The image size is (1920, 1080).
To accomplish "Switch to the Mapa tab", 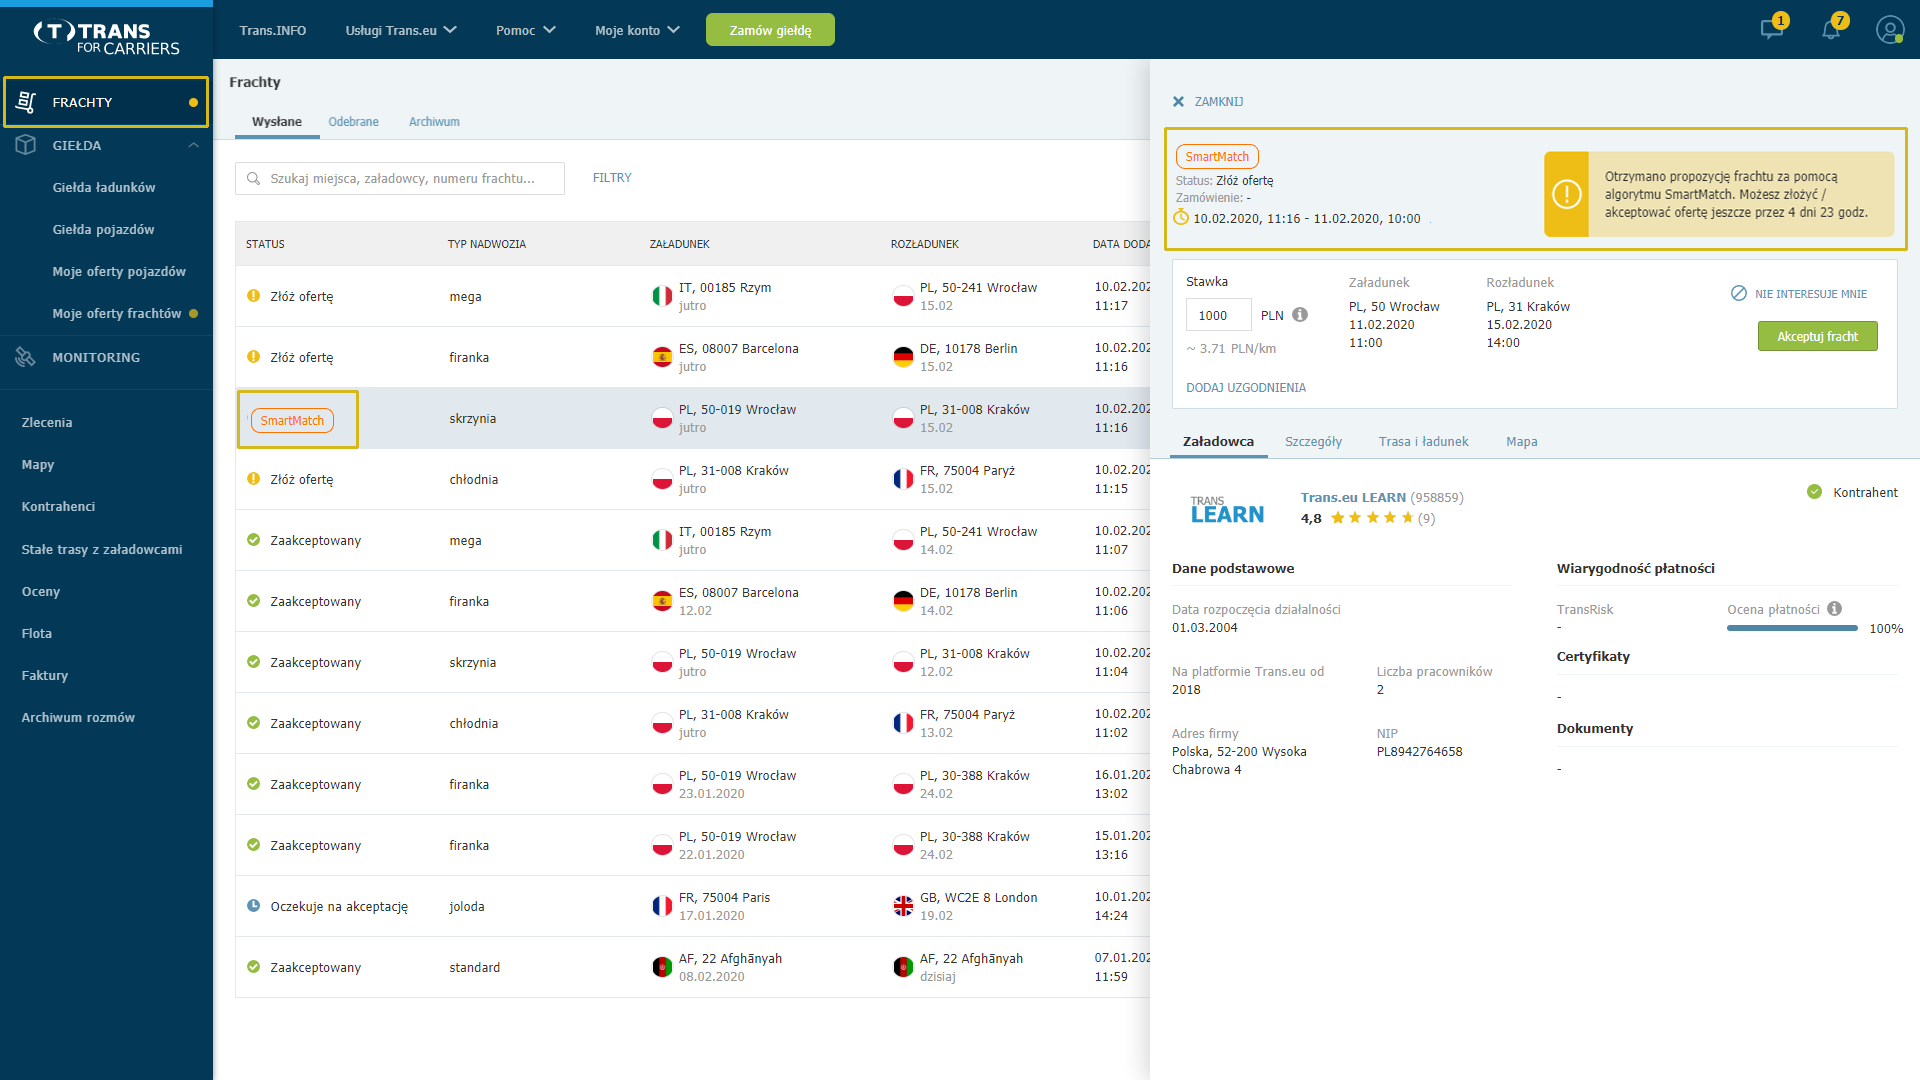I will (1521, 441).
